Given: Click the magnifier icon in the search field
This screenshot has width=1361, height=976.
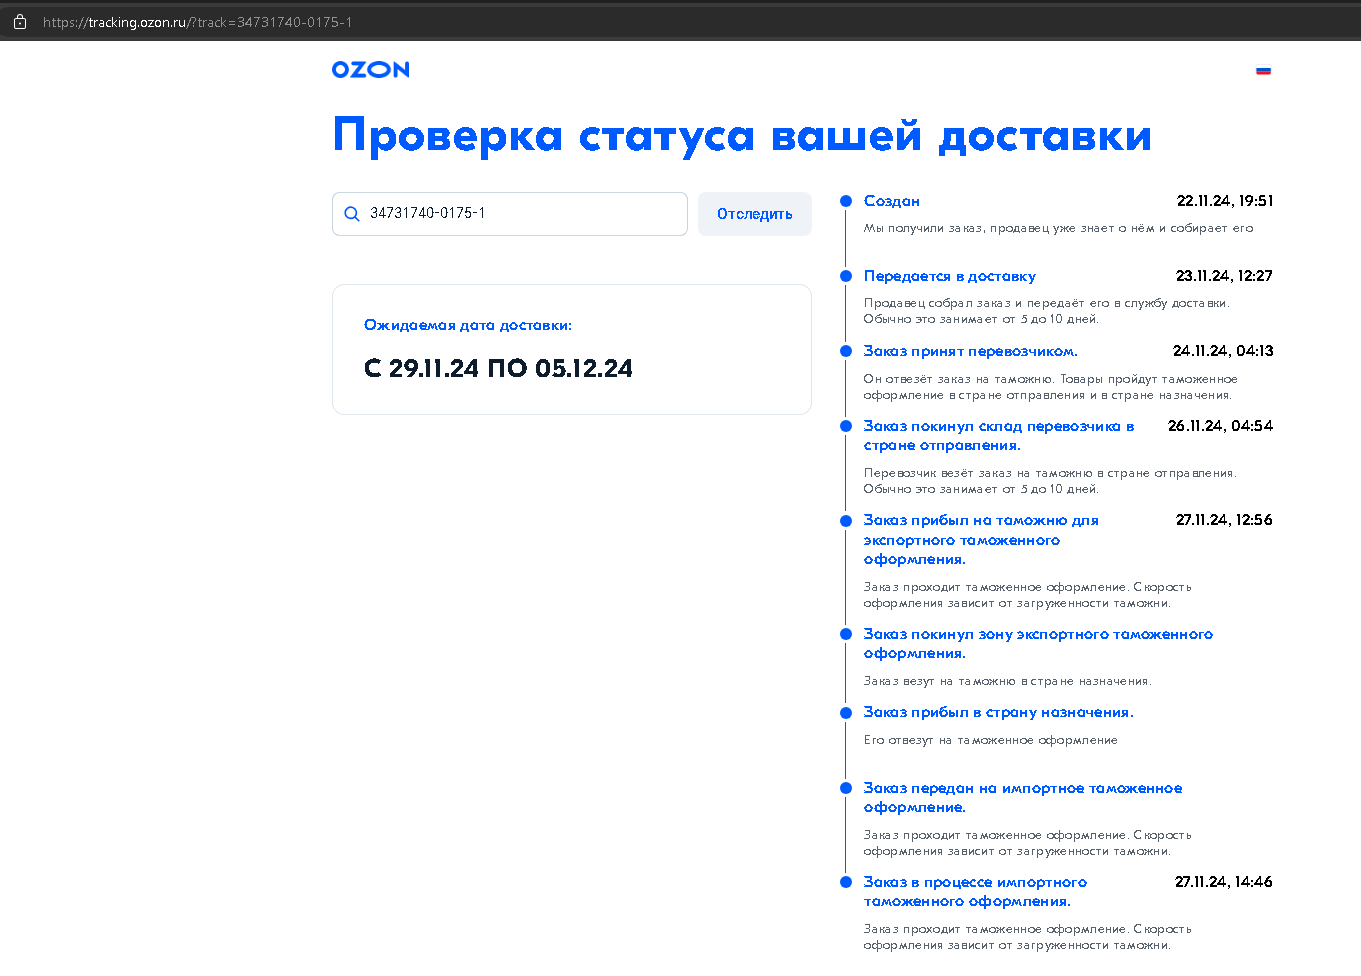Looking at the screenshot, I should tap(352, 214).
